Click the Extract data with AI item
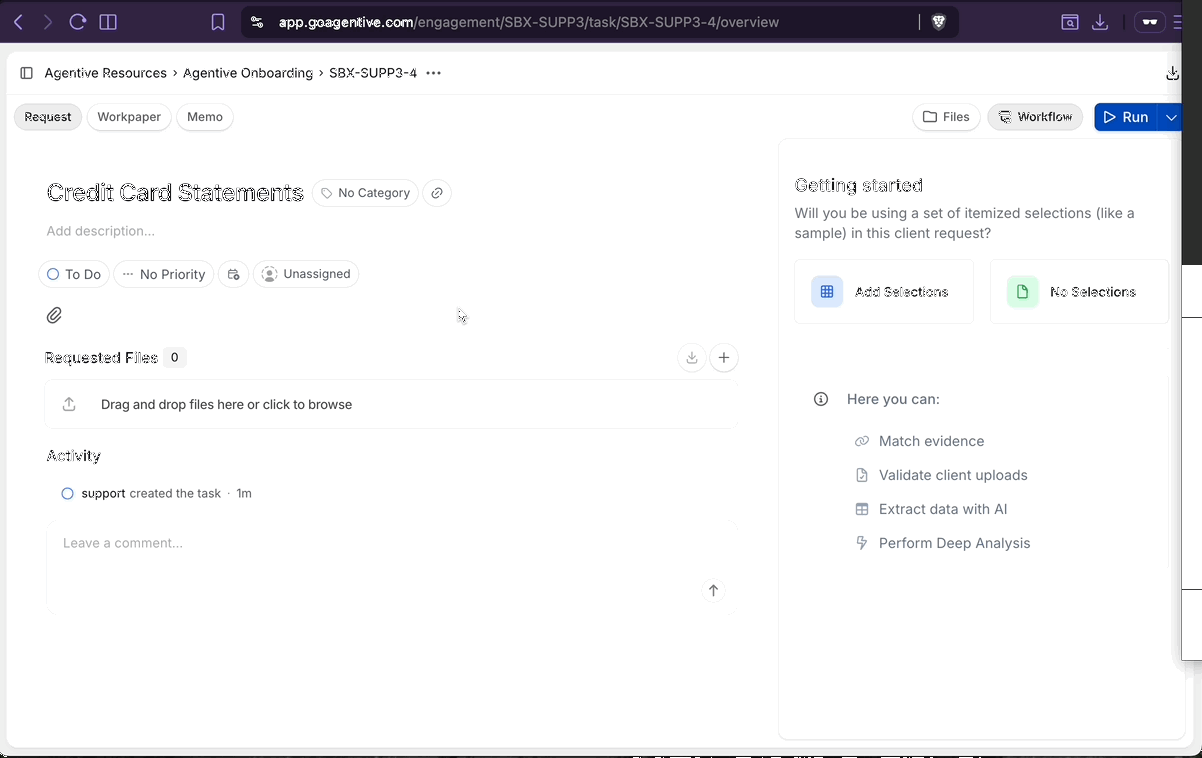The image size is (1202, 758). pos(931,509)
